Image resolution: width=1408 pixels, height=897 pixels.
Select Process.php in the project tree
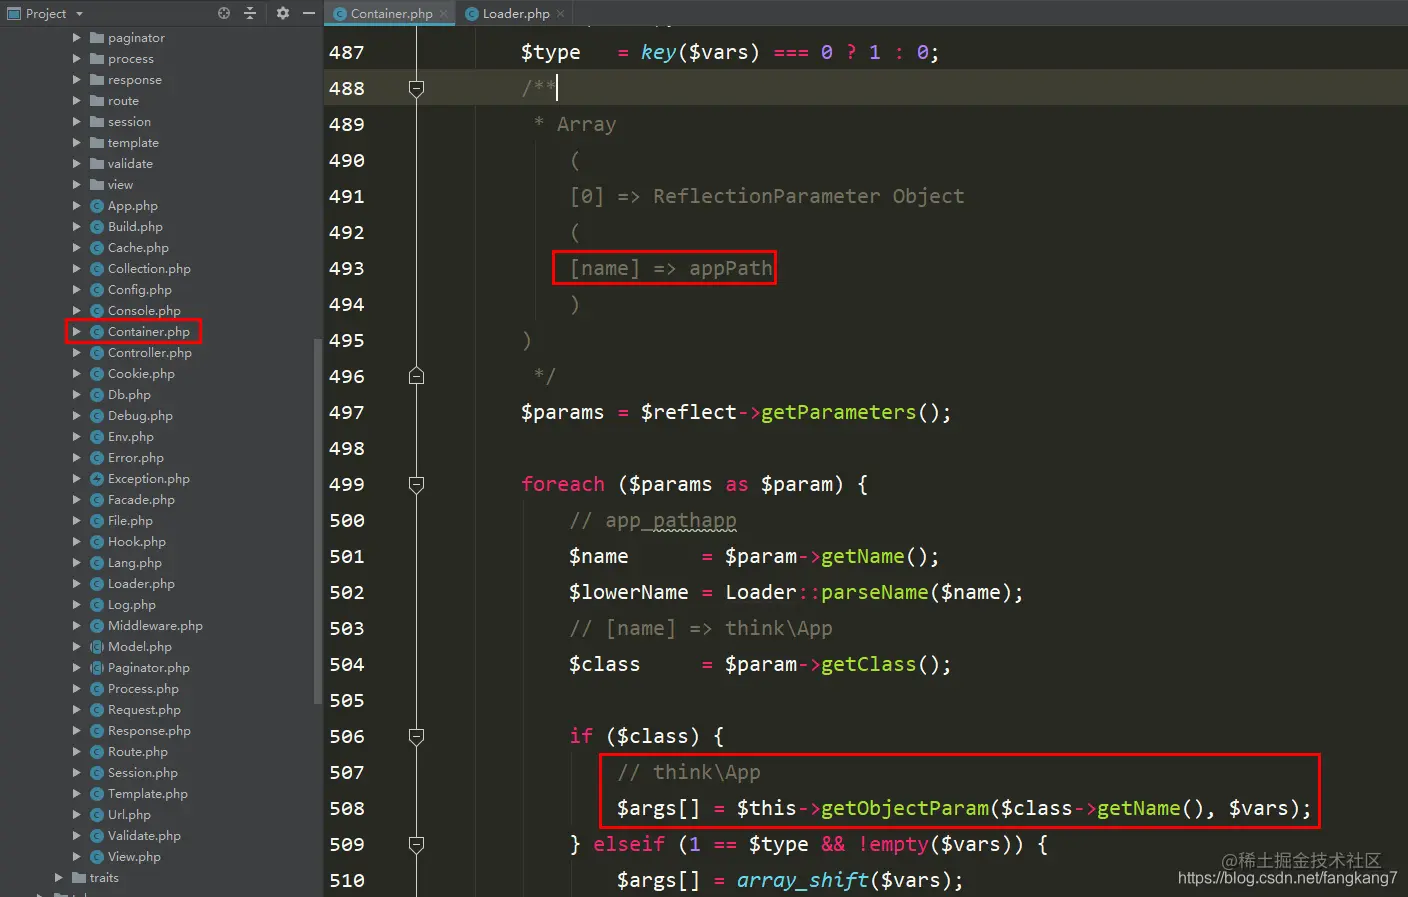(x=143, y=689)
